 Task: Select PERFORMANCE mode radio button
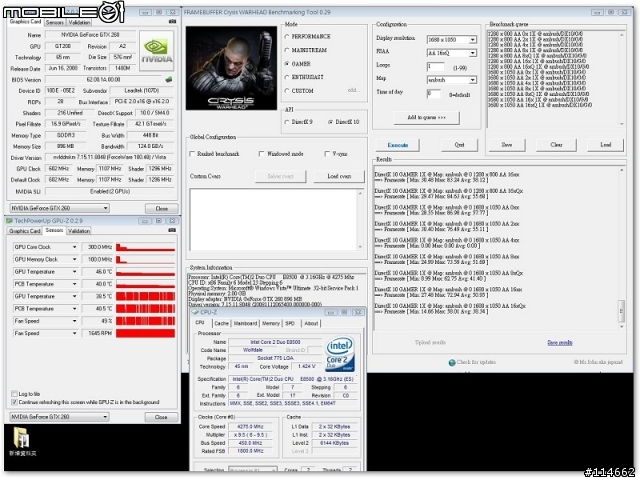tap(287, 37)
